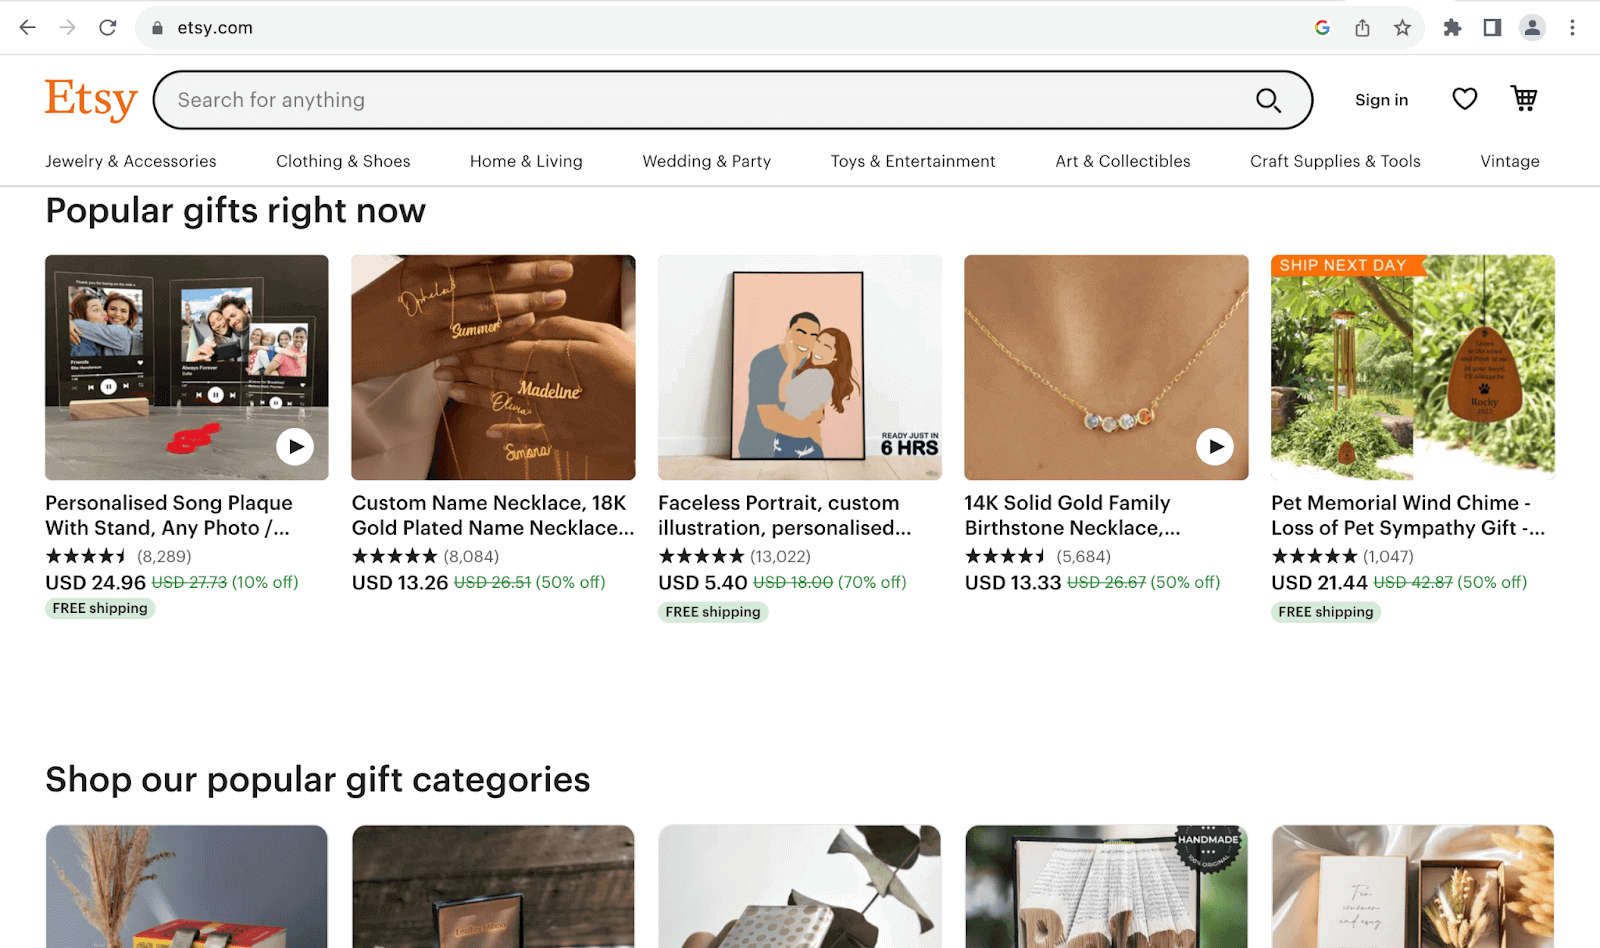Play the Personalised Song Plaque video
The width and height of the screenshot is (1600, 948).
(295, 447)
